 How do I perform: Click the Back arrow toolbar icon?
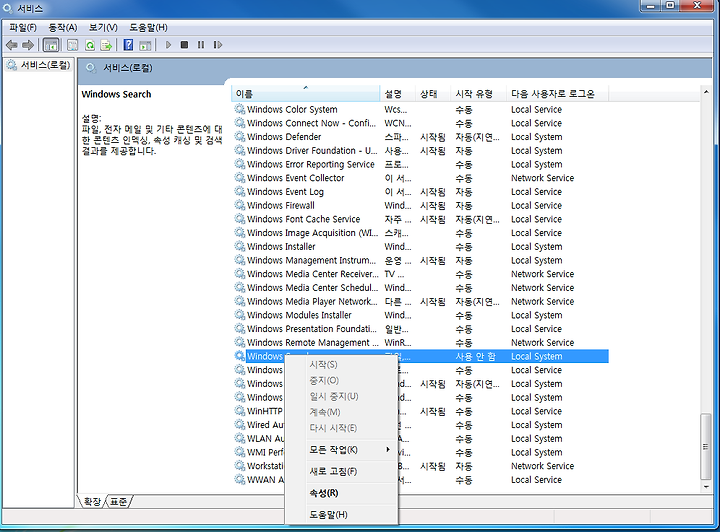pos(12,45)
